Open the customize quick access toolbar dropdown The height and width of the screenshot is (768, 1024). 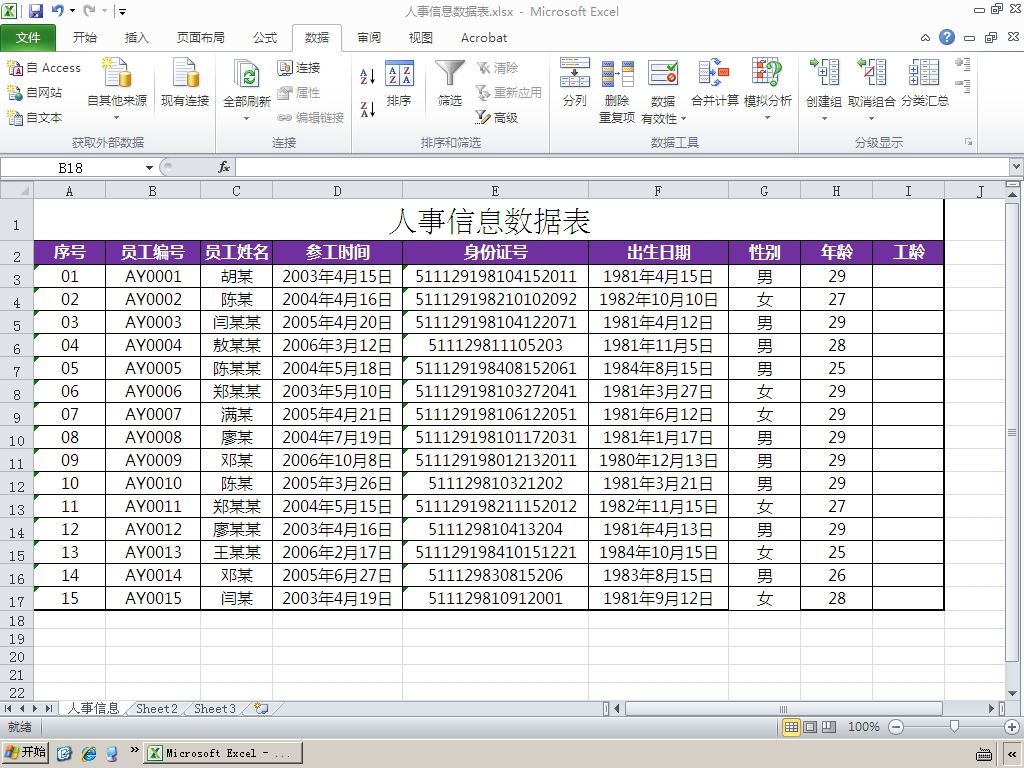(121, 11)
